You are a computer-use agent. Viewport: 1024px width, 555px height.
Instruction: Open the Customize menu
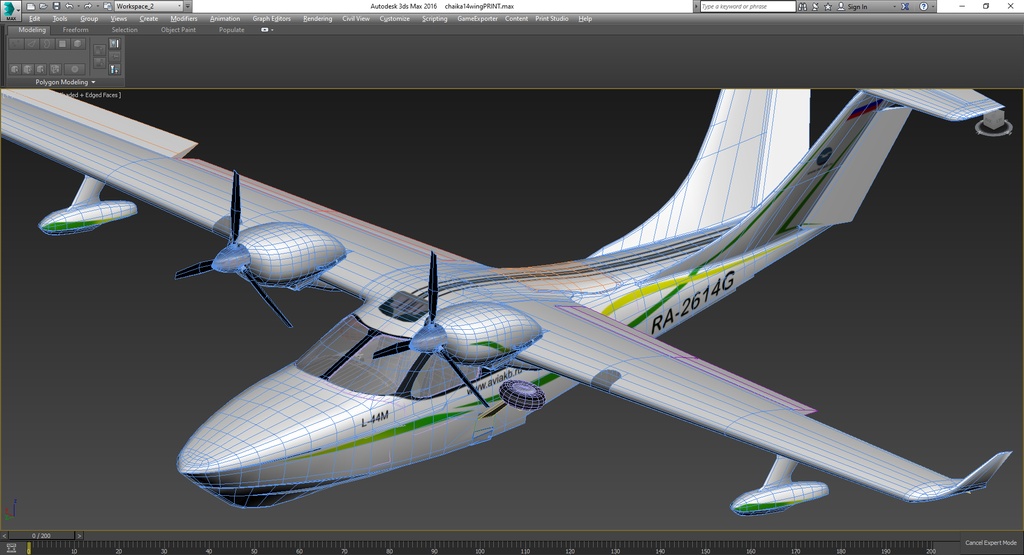[x=395, y=19]
